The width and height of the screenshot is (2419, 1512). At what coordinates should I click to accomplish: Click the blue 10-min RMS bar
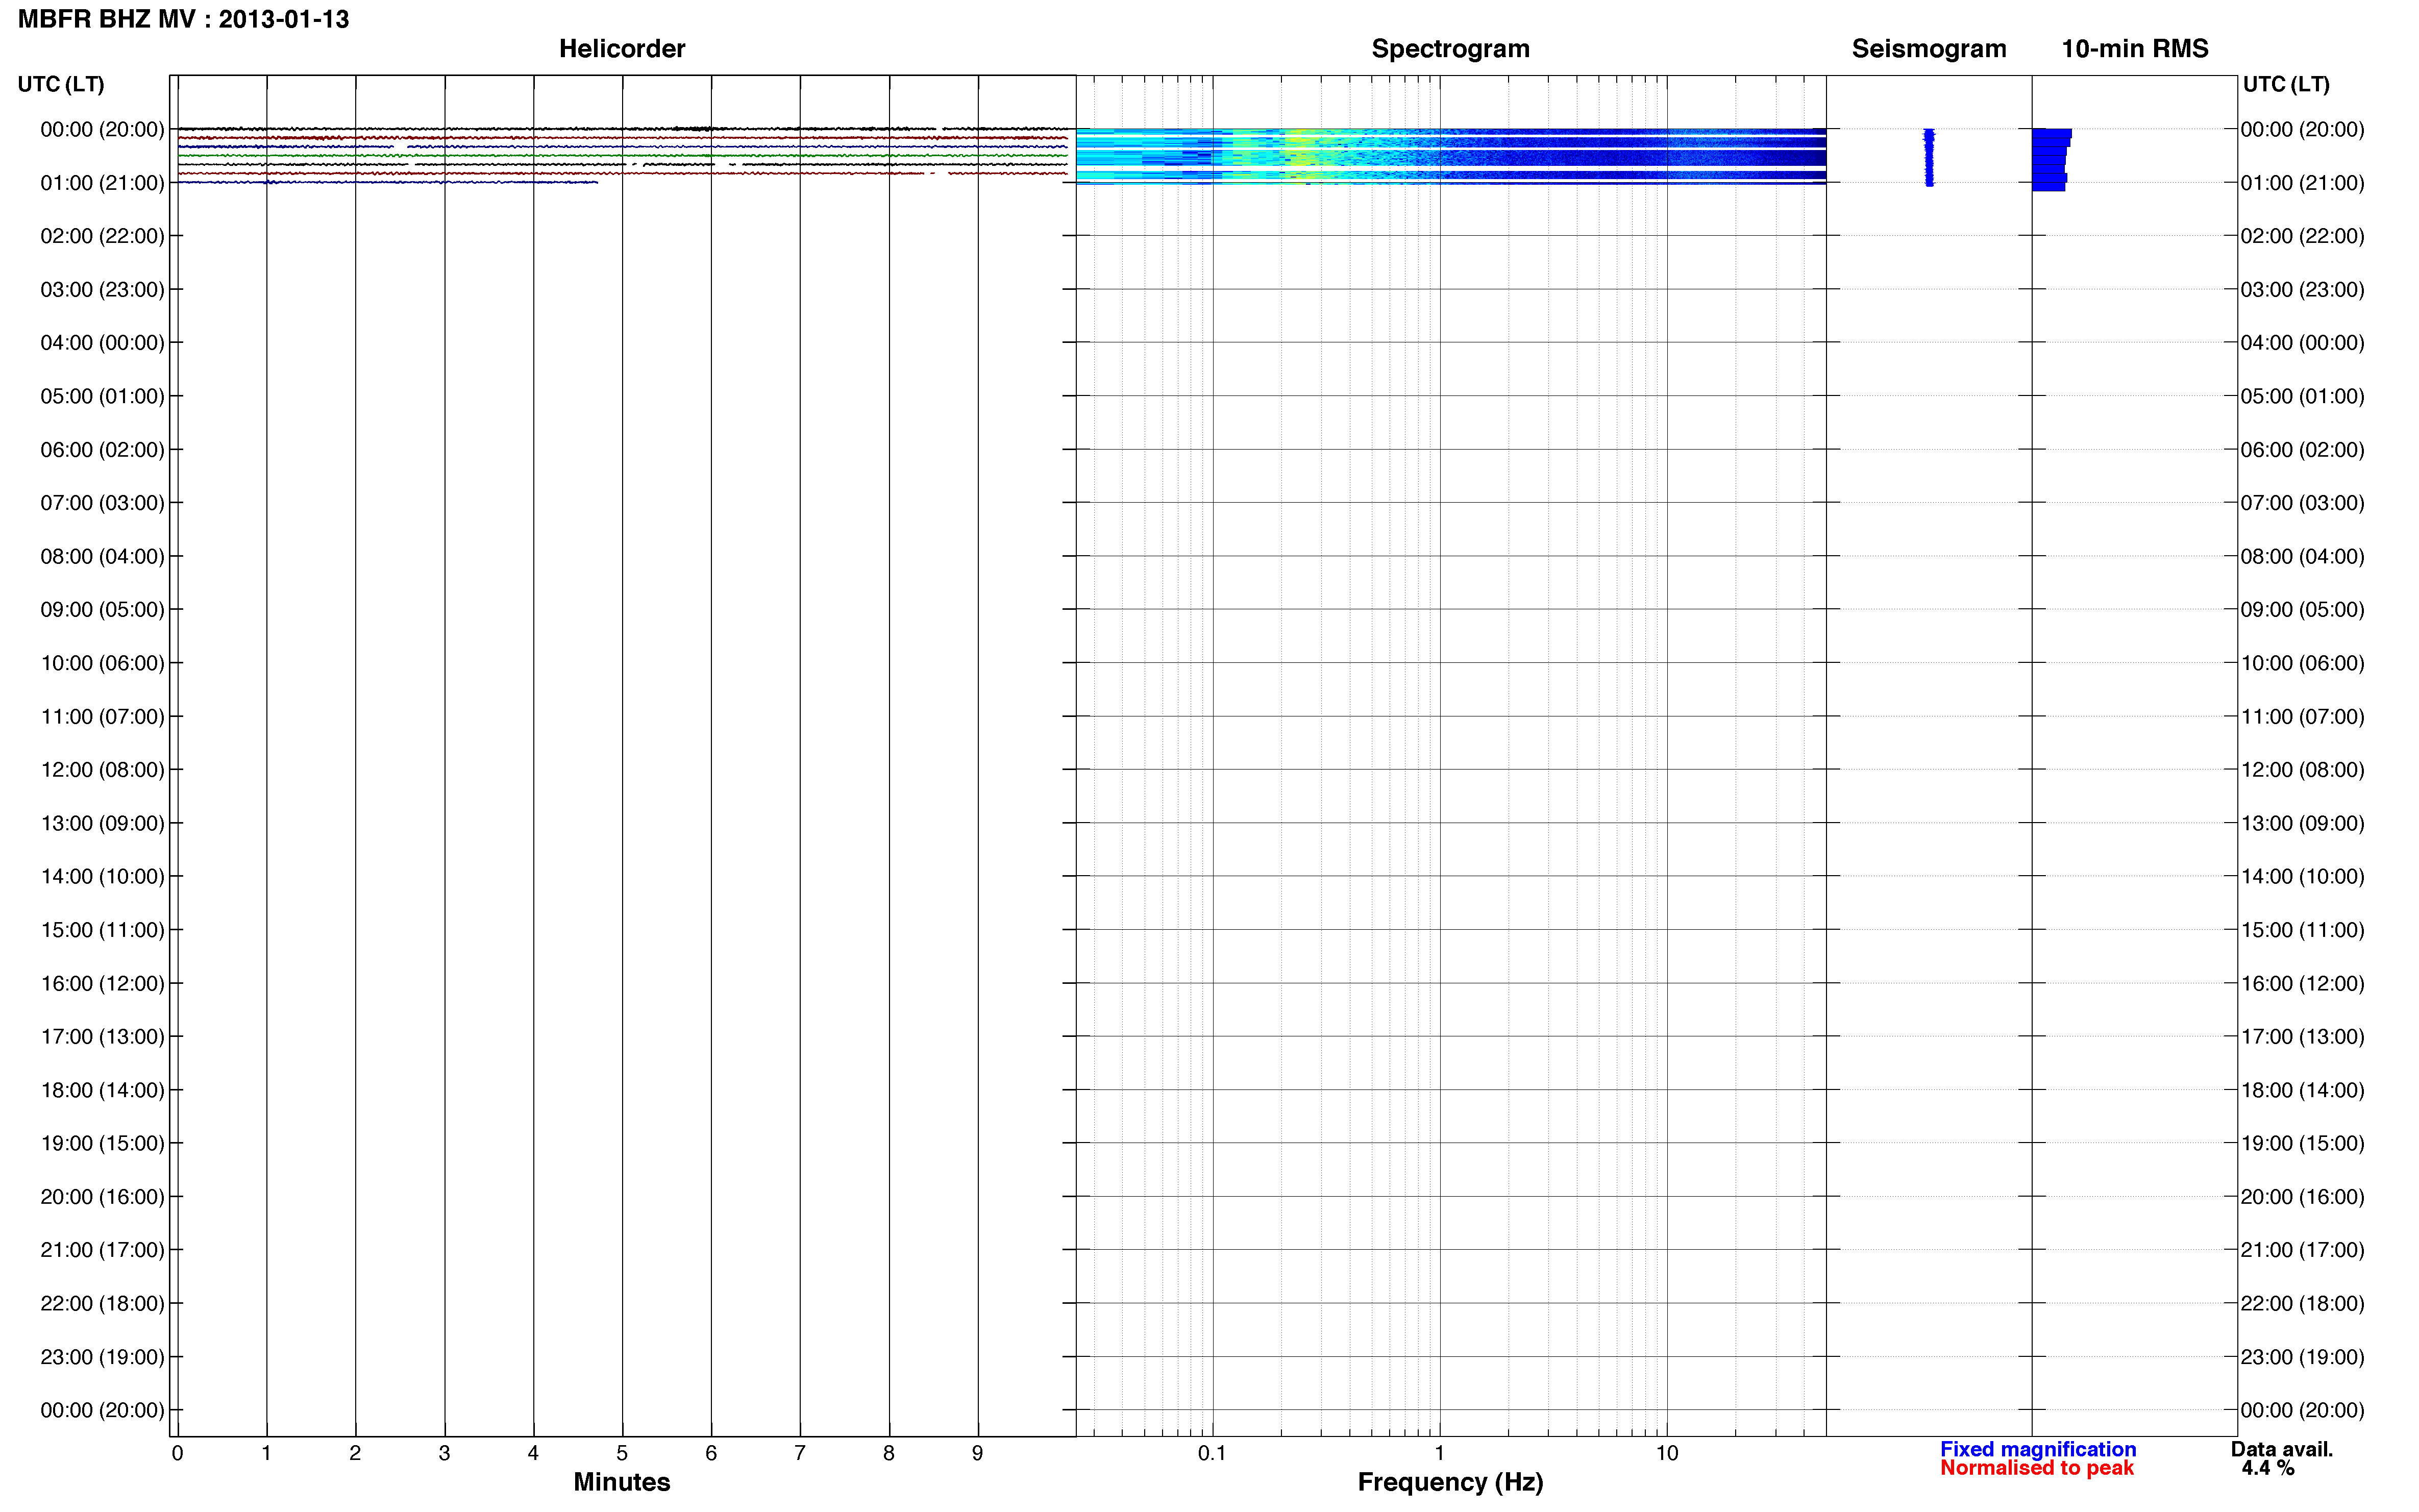pyautogui.click(x=2050, y=159)
